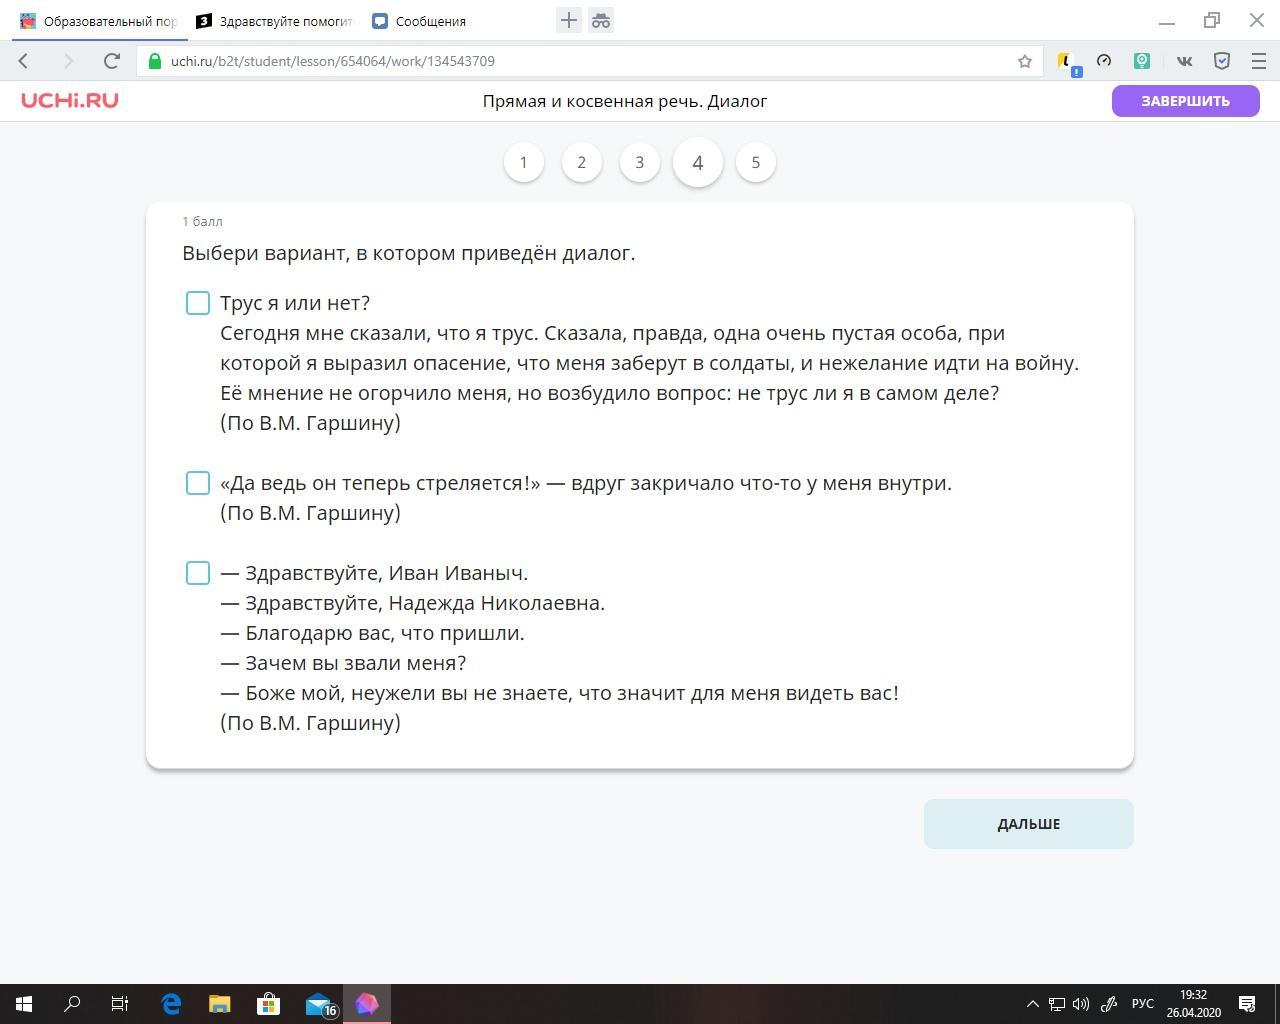Viewport: 1280px width, 1024px height.
Task: Bookmark this page with the star icon
Action: (1025, 61)
